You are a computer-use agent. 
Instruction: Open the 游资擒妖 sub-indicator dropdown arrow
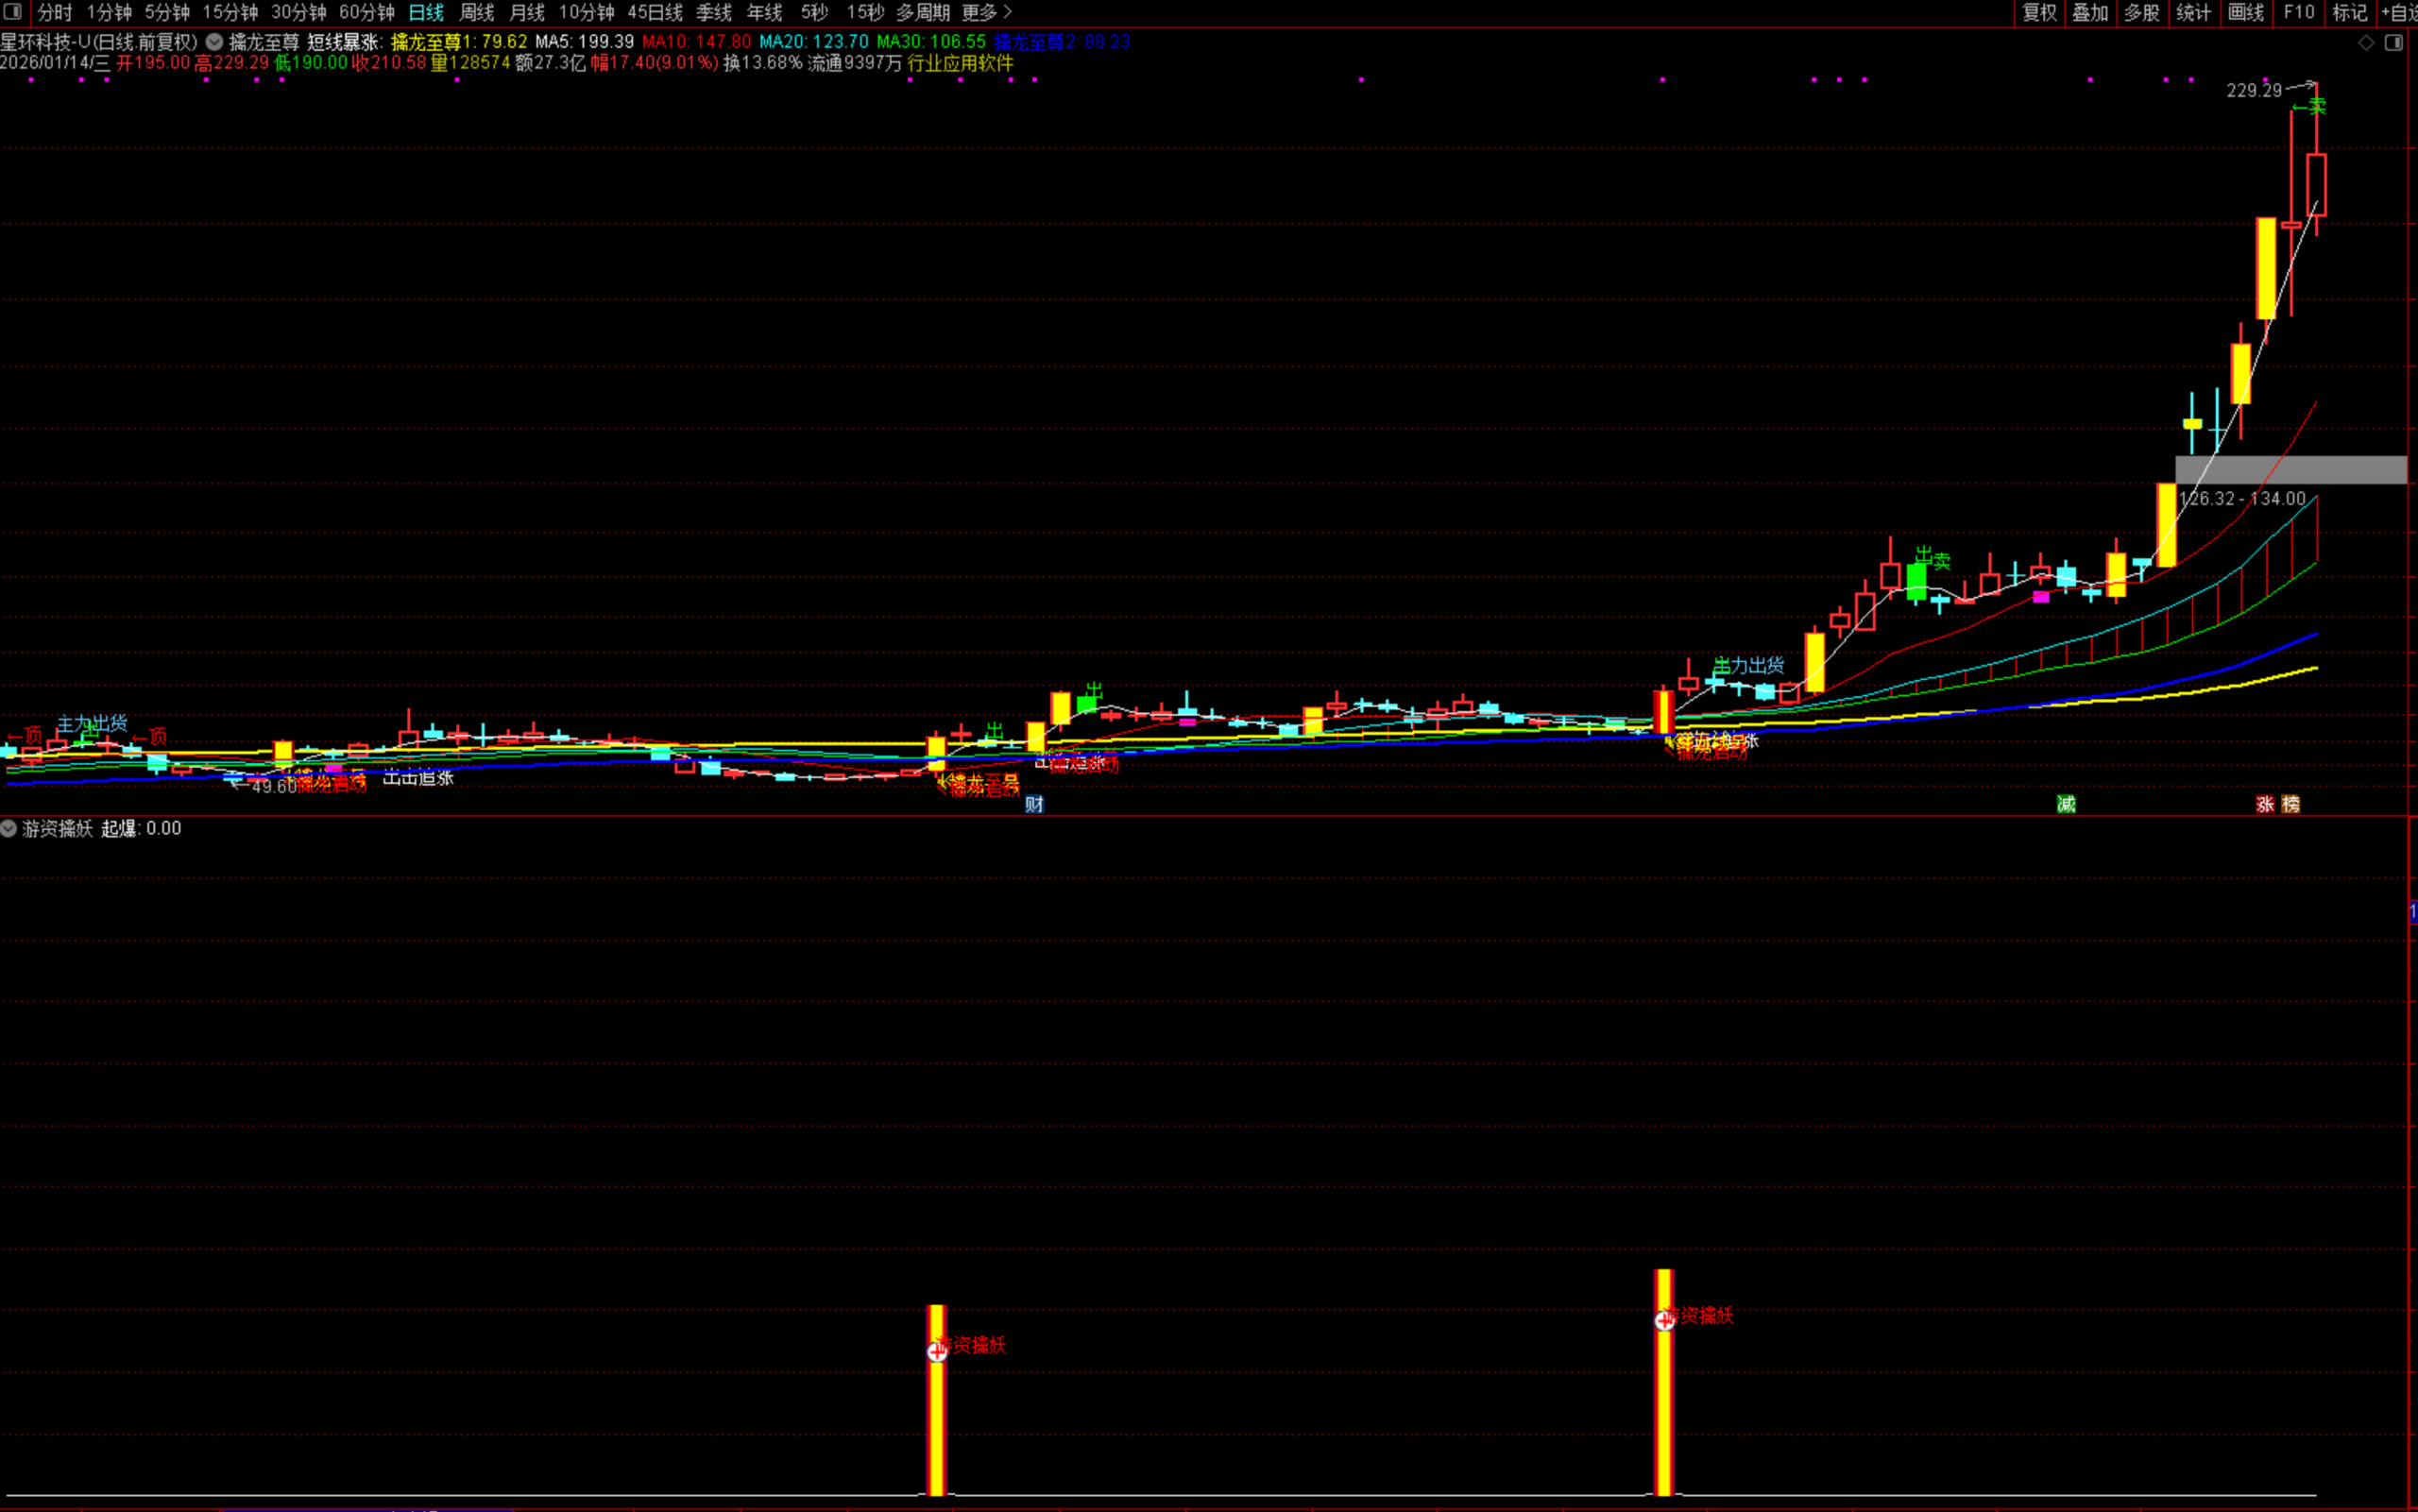[x=9, y=828]
